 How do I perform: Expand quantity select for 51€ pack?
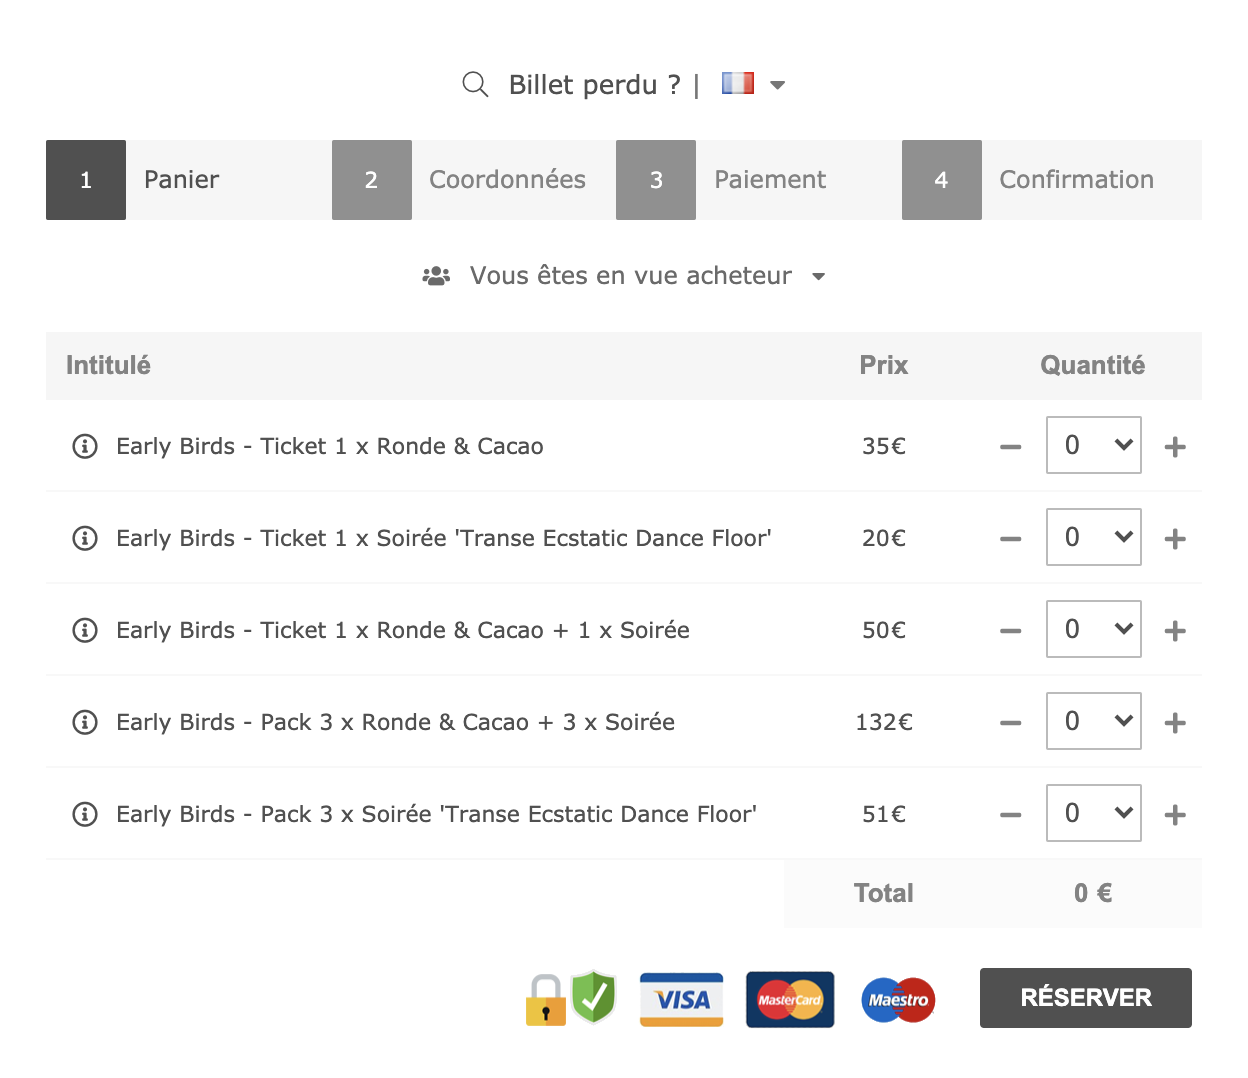point(1094,813)
